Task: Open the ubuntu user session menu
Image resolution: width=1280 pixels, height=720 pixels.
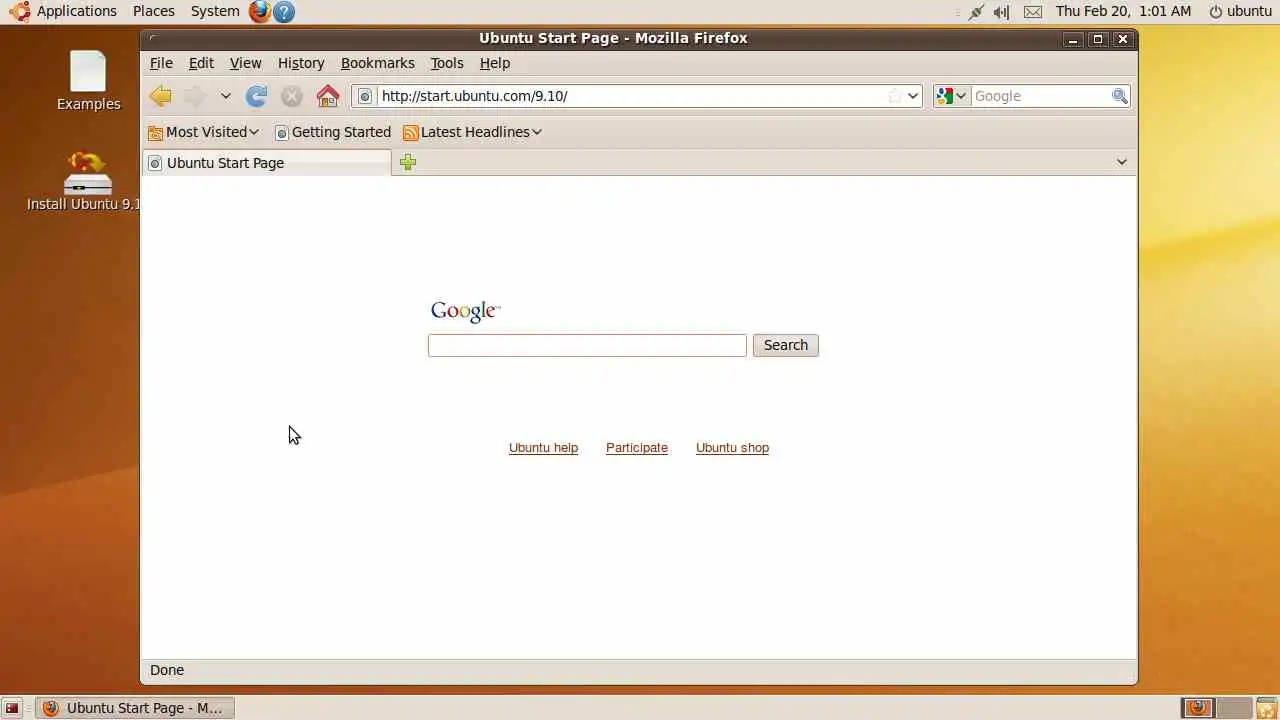Action: 1240,11
